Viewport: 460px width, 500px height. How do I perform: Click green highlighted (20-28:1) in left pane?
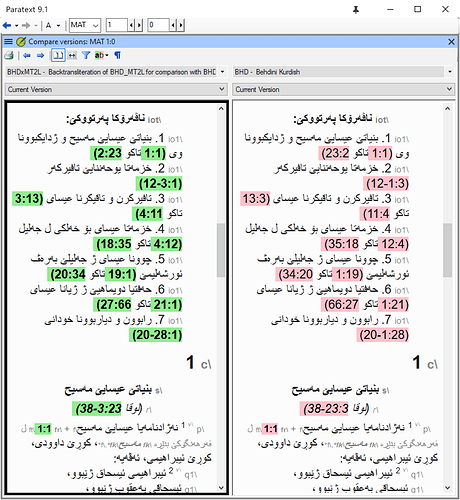tap(156, 335)
